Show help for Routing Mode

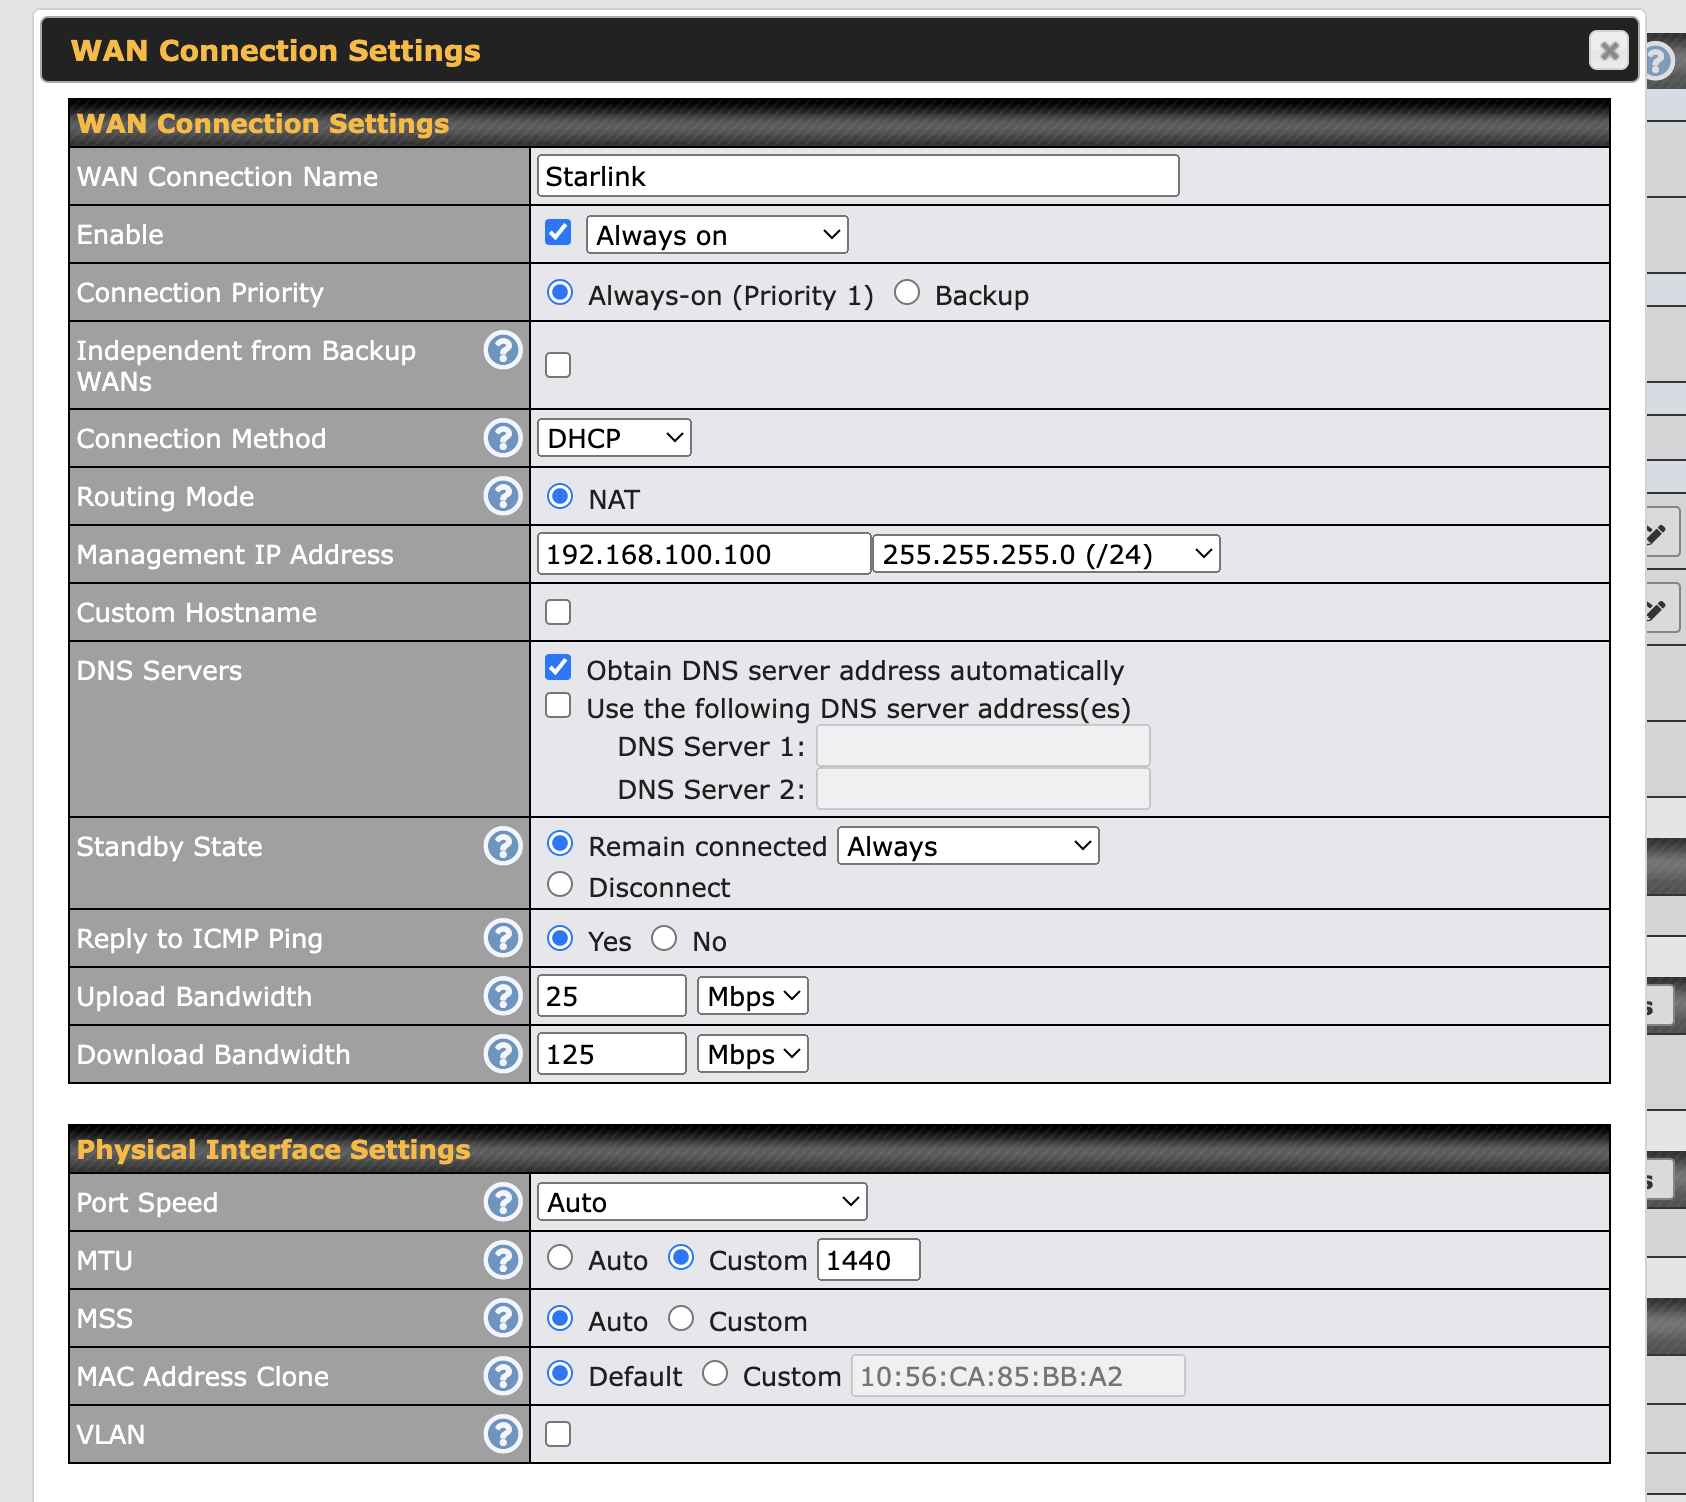503,496
